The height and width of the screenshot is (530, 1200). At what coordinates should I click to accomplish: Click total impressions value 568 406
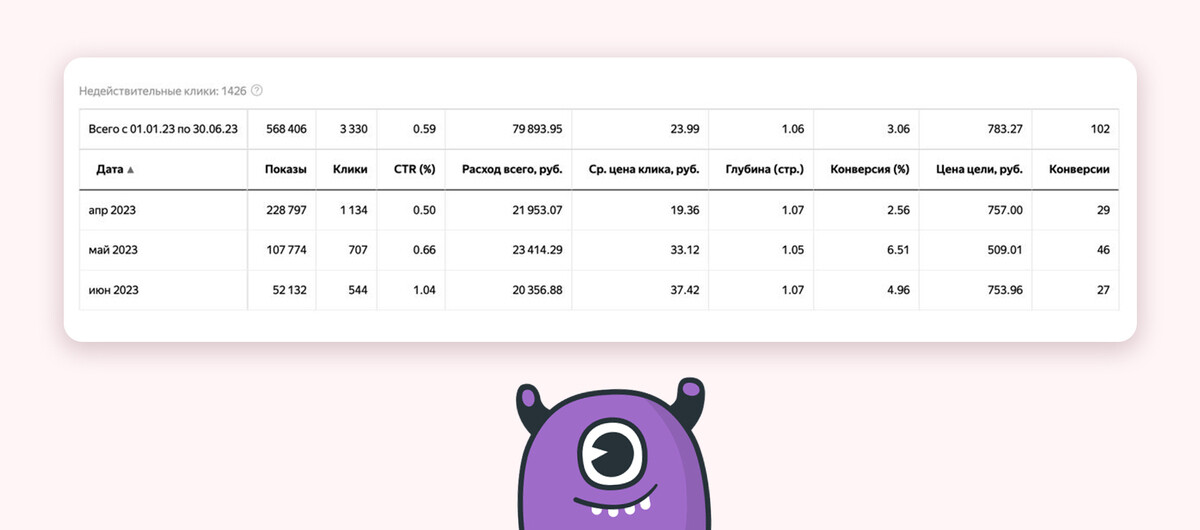pos(285,129)
